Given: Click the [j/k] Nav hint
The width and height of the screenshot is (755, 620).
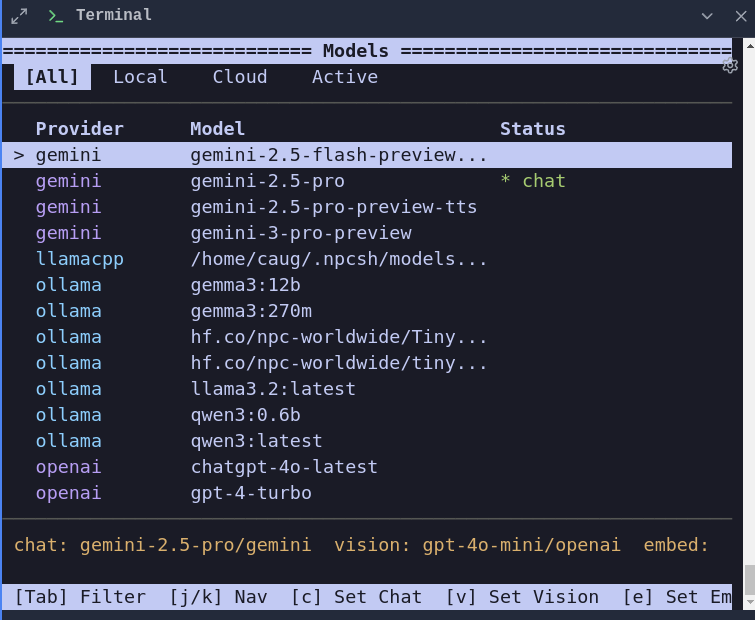Looking at the screenshot, I should click(218, 597).
